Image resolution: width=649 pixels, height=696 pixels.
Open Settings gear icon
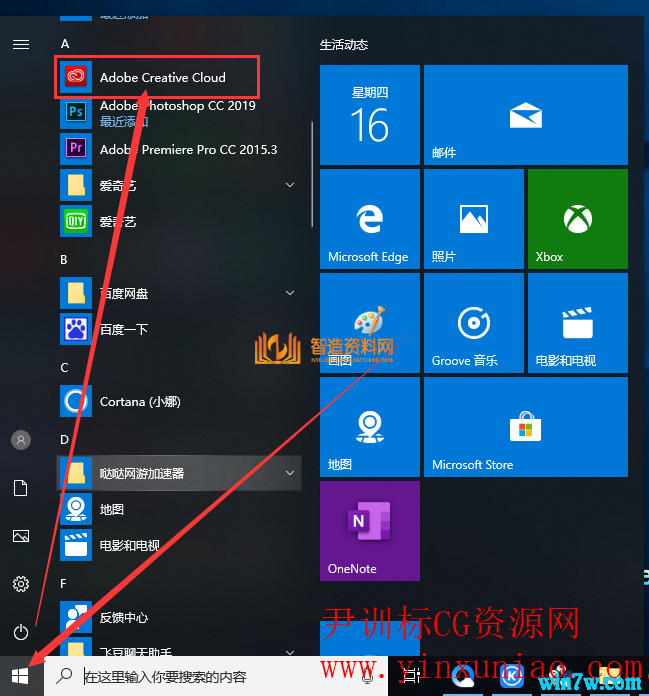[x=21, y=584]
